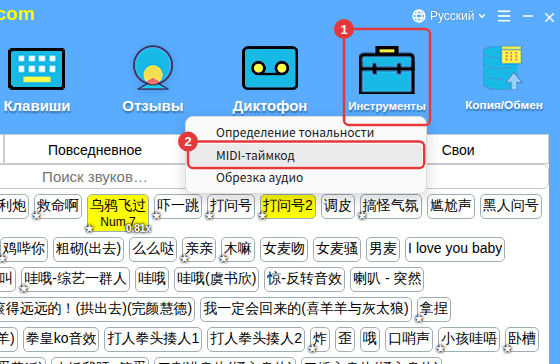Open the Отзывы feedback icon
Viewport: 560px width, 364px height.
pos(153,68)
